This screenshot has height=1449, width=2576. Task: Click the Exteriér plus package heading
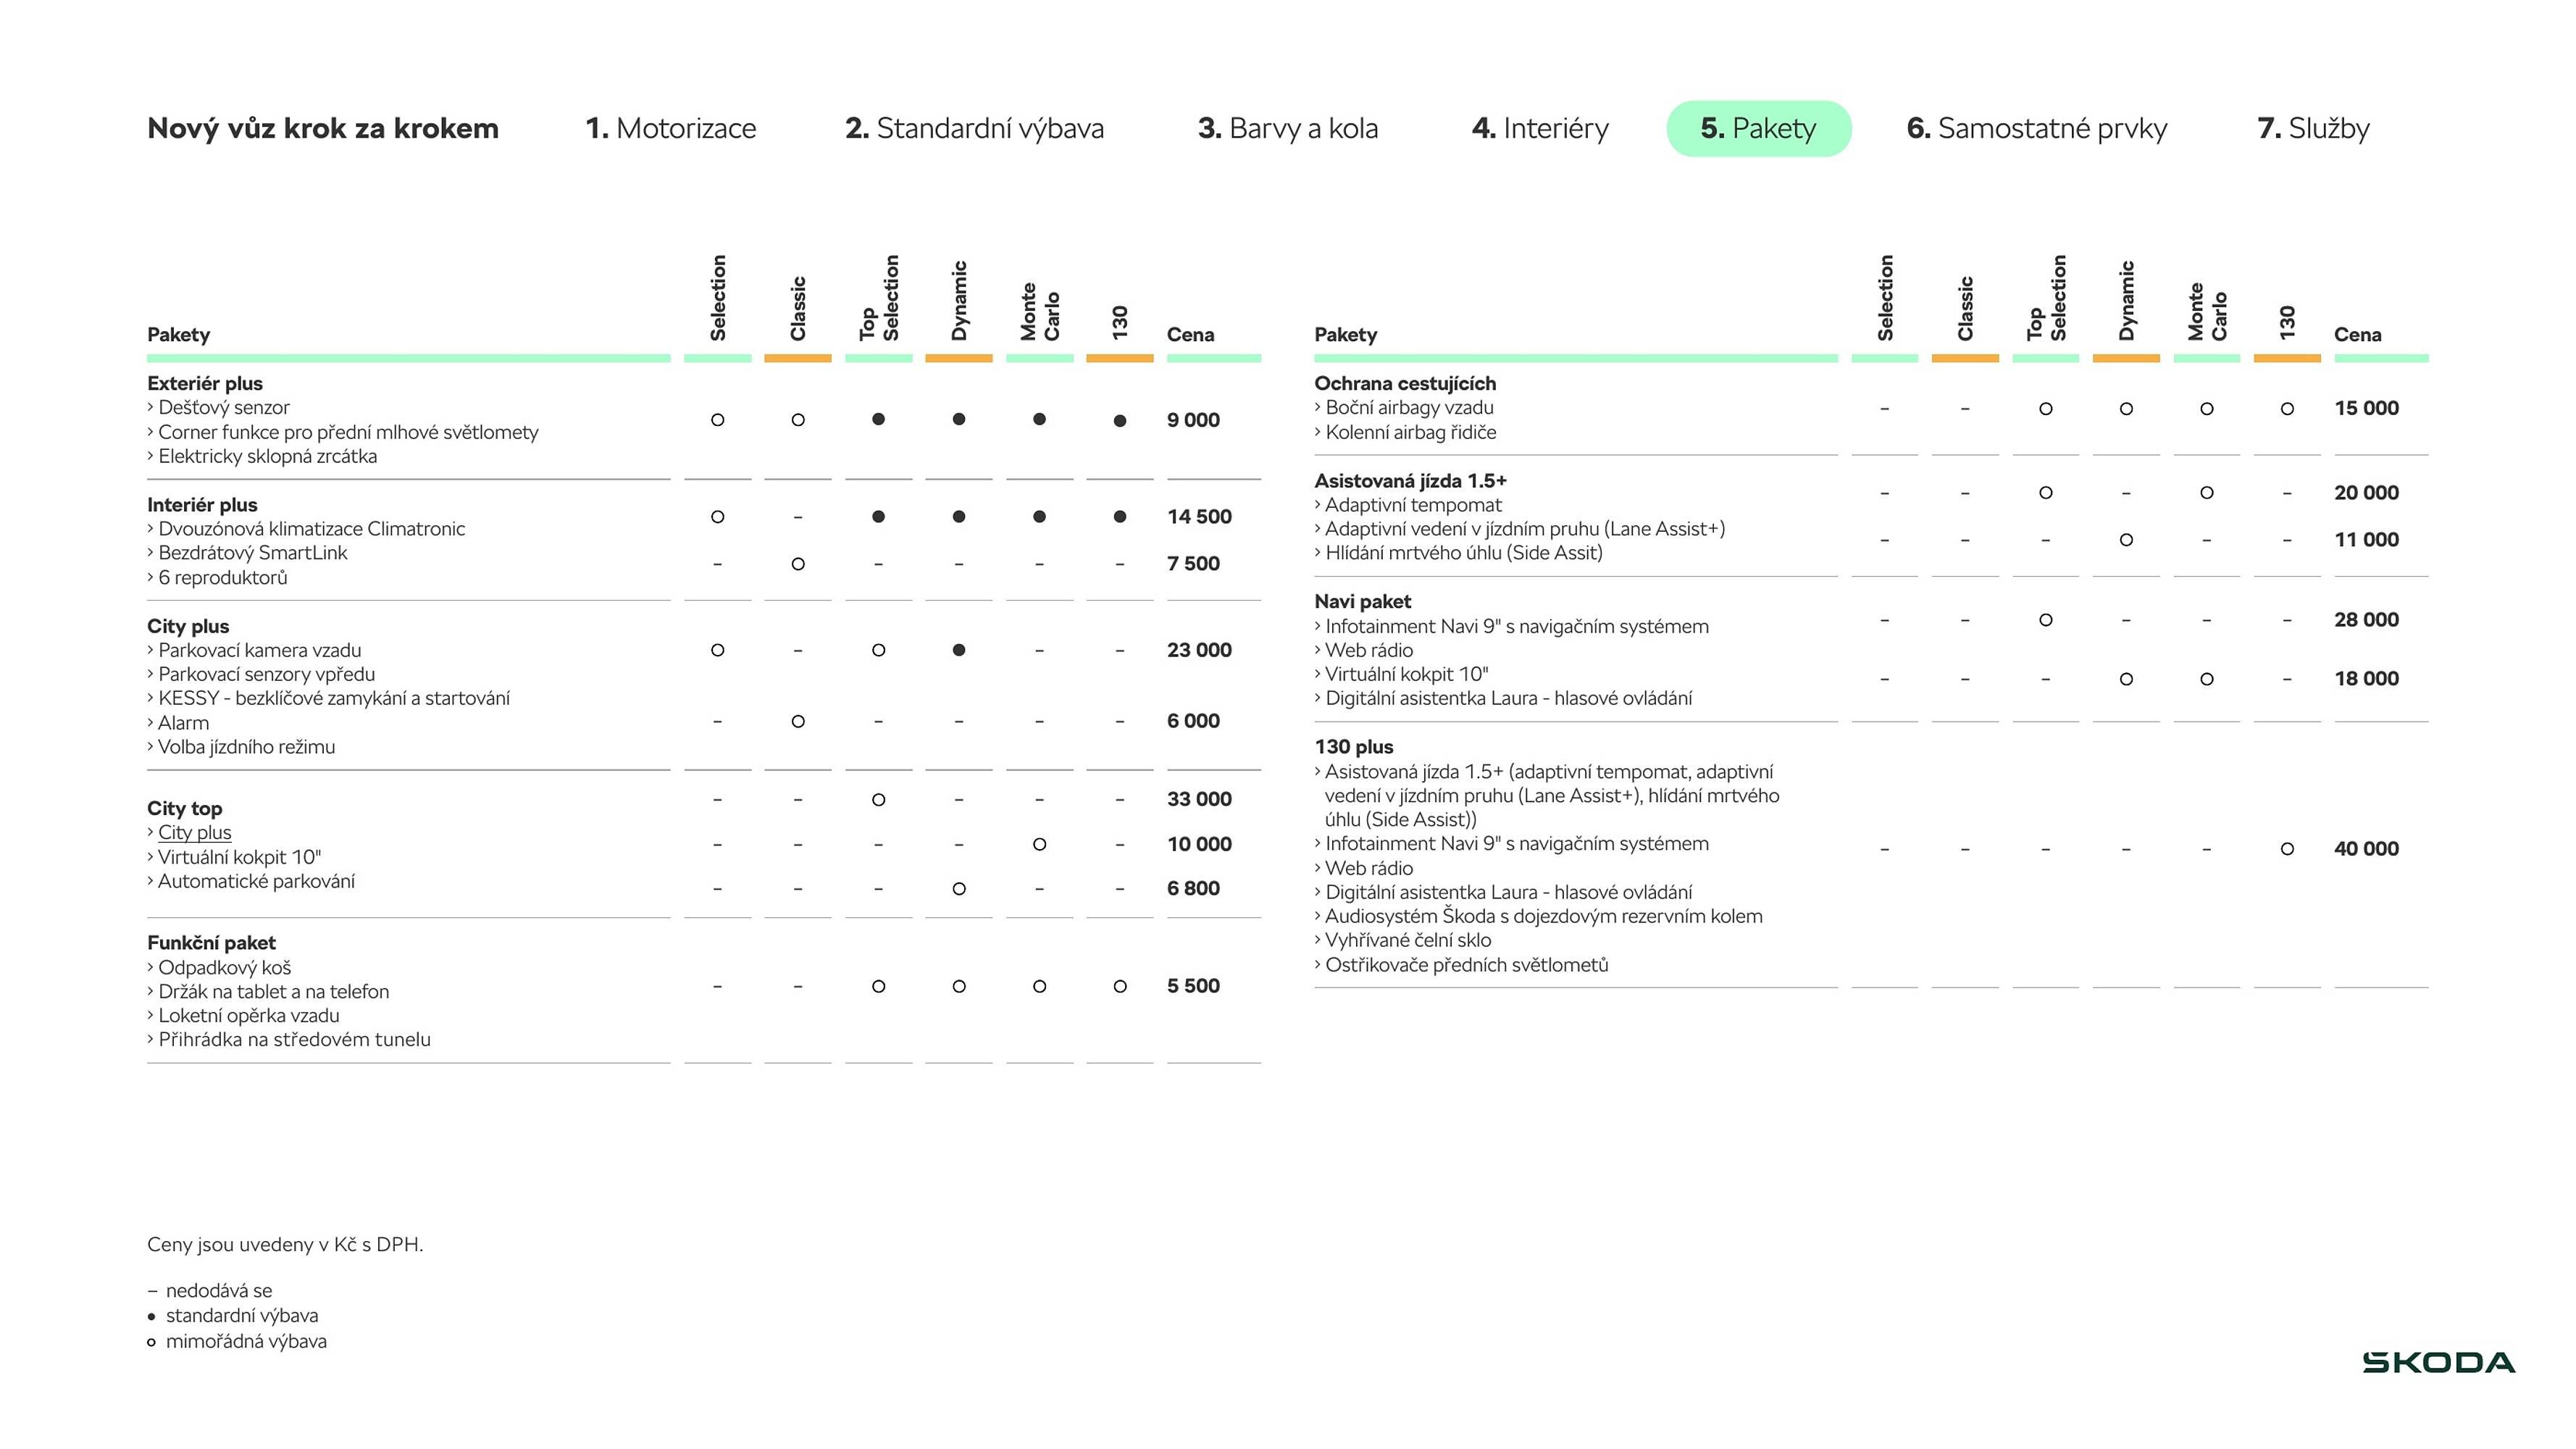click(205, 383)
